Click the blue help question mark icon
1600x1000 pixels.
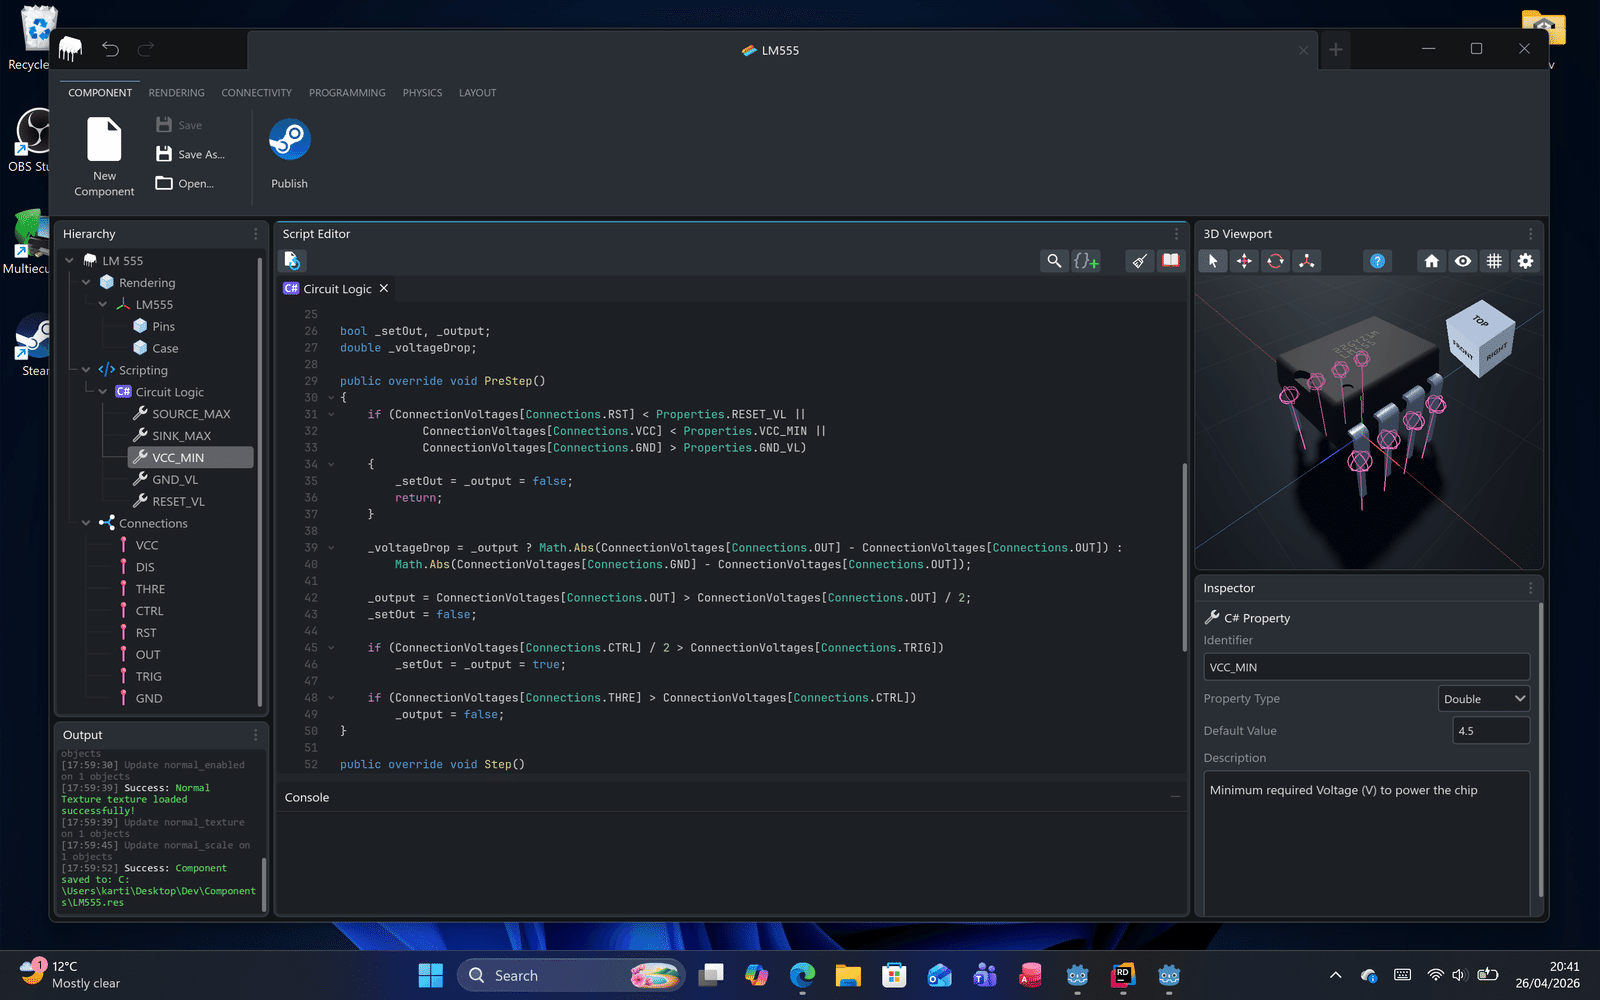(x=1378, y=261)
